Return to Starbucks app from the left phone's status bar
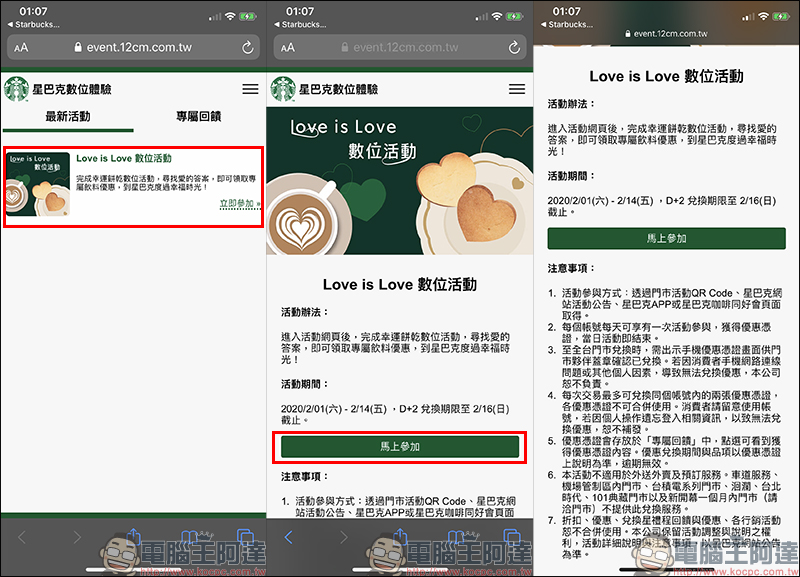 click(38, 24)
